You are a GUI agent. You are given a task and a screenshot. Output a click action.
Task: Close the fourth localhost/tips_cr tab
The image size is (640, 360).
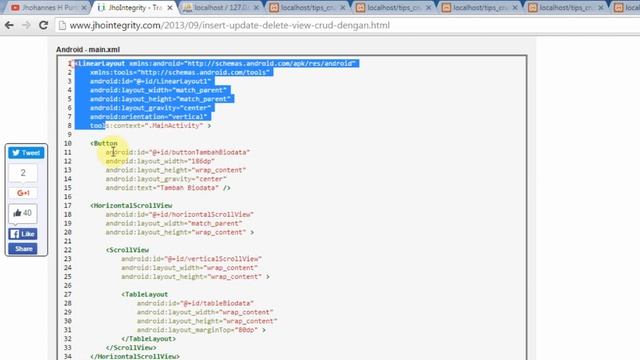pos(601,8)
